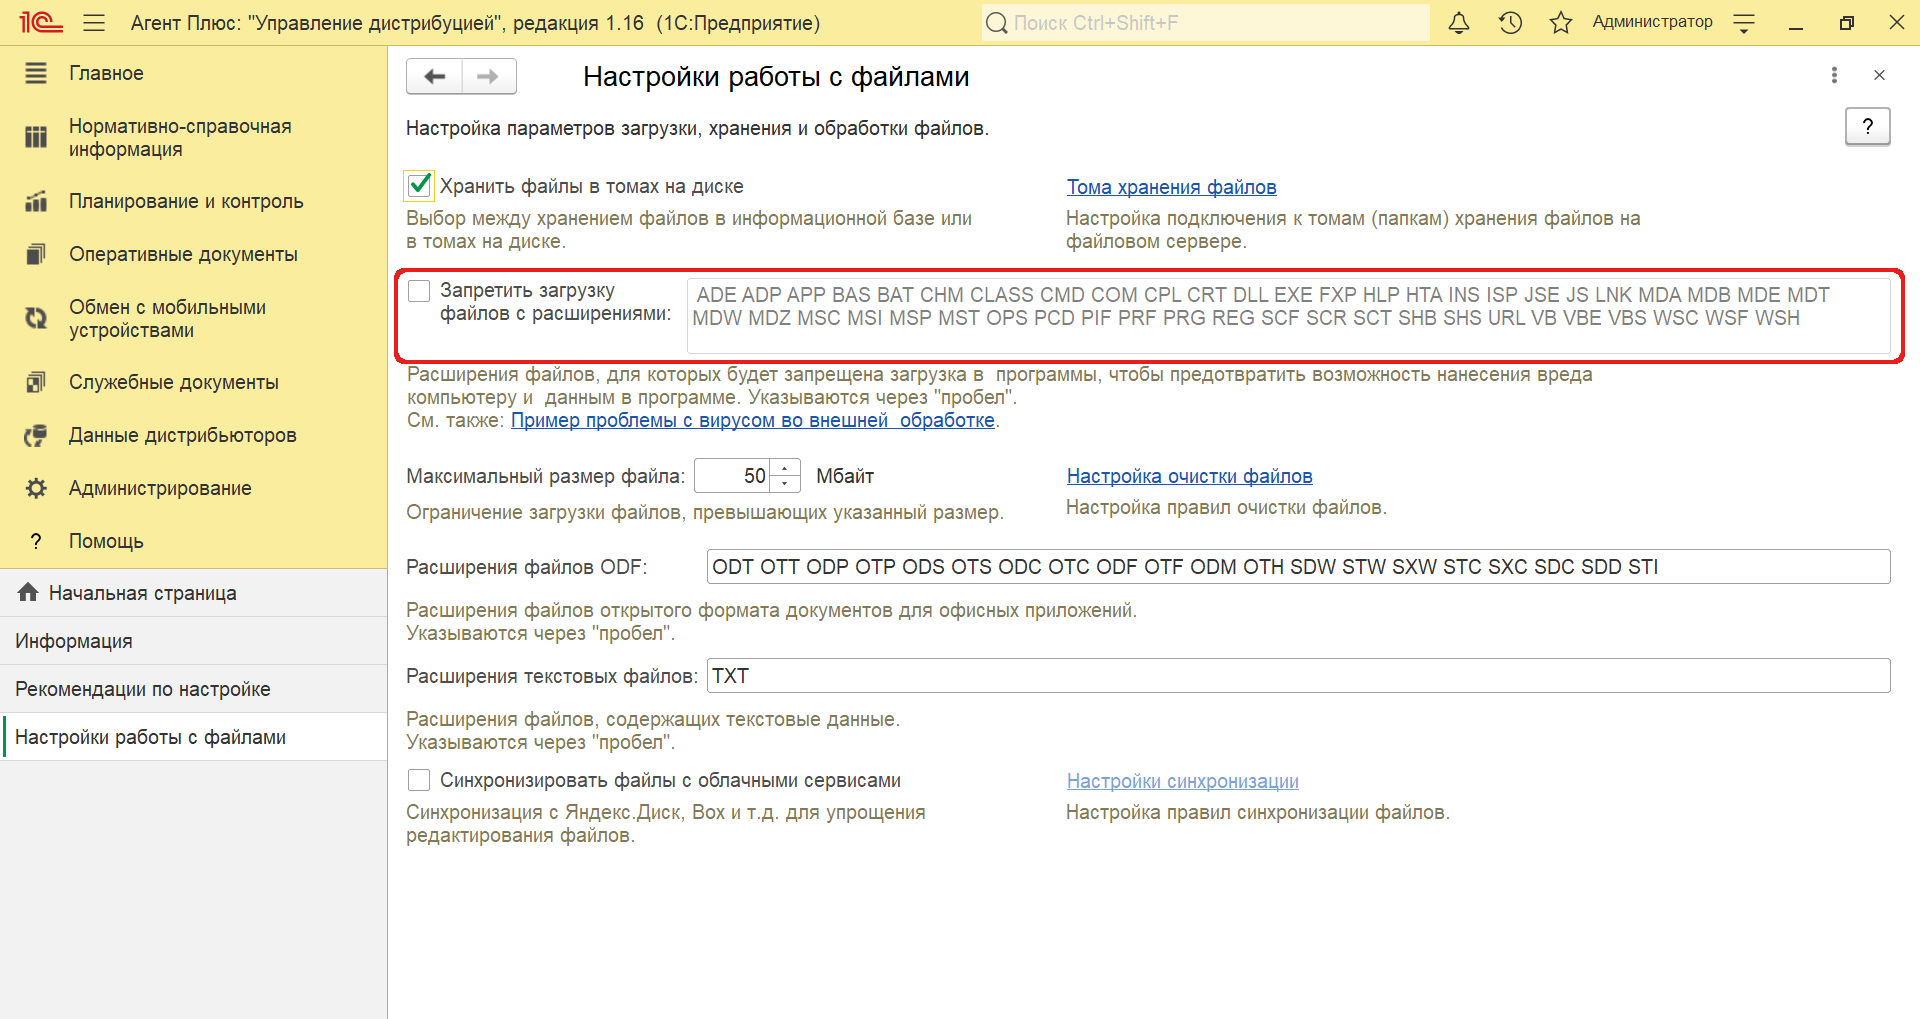Go forward with the right arrow button
Viewport: 1920px width, 1019px height.
[489, 76]
